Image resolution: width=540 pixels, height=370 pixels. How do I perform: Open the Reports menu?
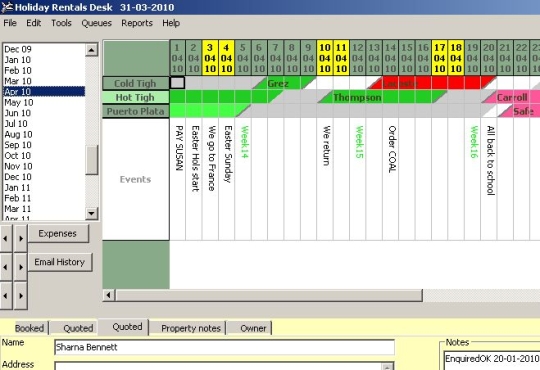pyautogui.click(x=137, y=23)
